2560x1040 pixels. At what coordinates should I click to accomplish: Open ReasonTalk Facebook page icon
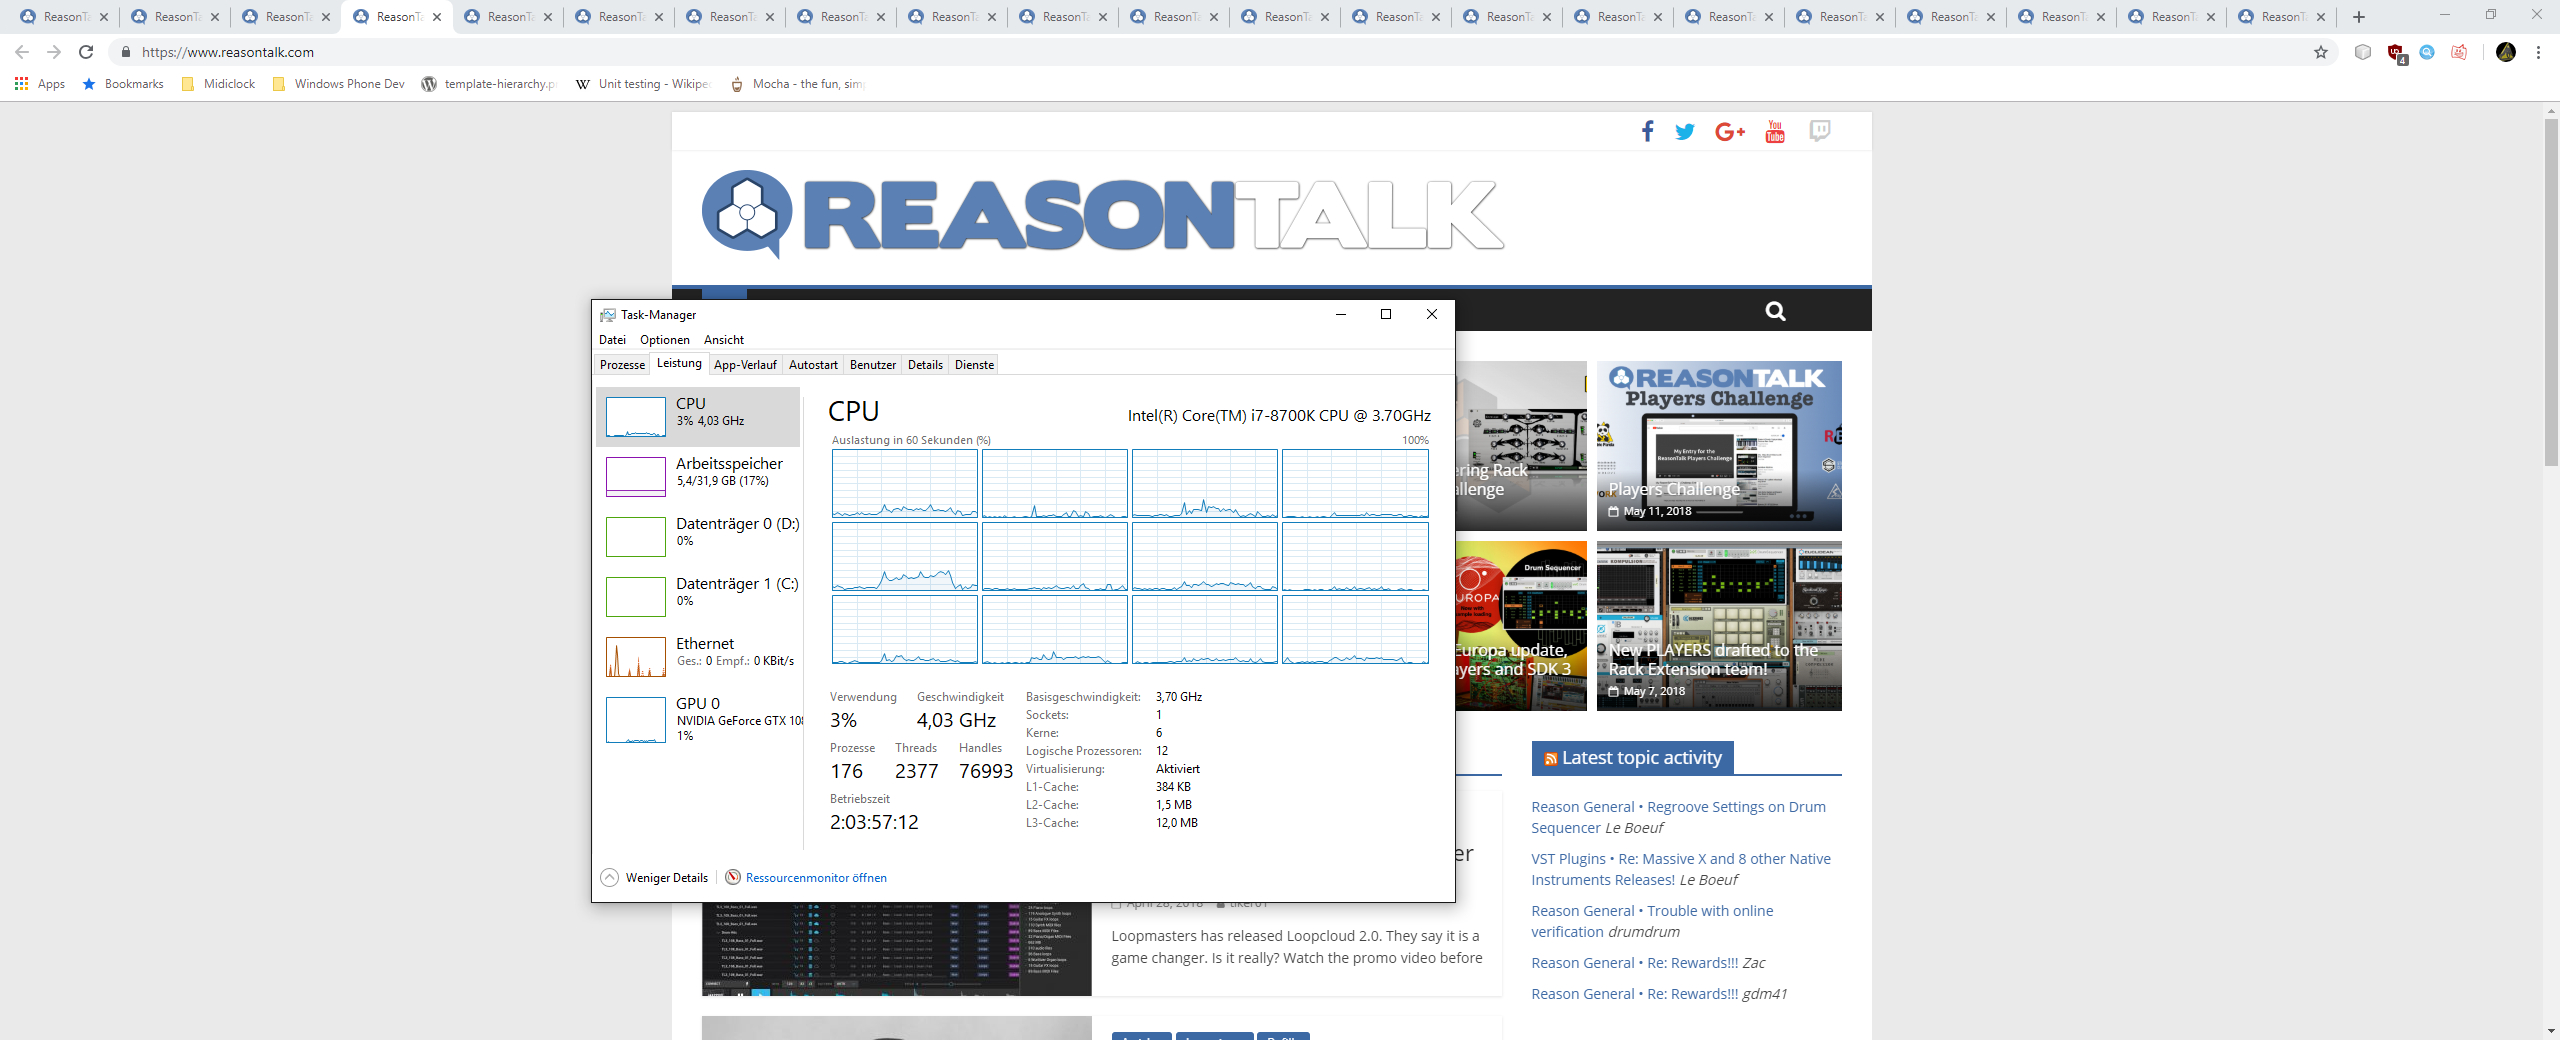point(1647,131)
